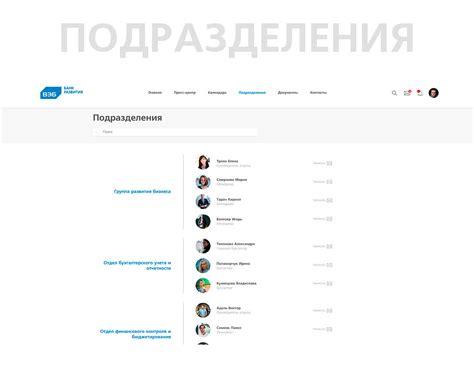This screenshot has width=474, height=365.
Task: Focus the Поиск search field under Подразделения
Action: 175,132
